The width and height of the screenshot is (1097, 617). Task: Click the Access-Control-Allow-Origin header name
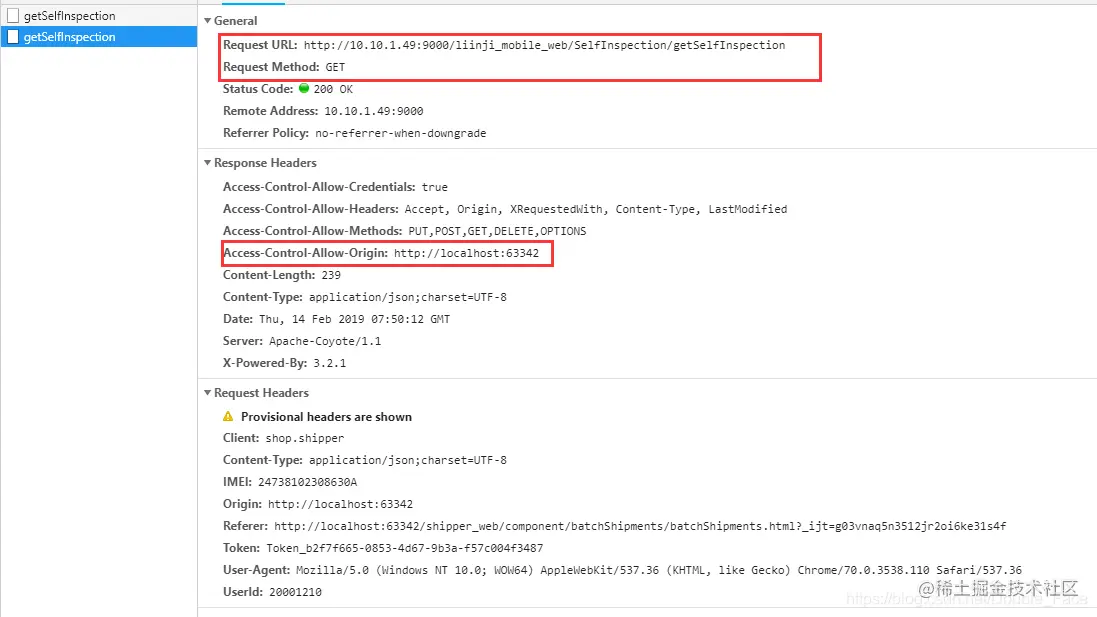click(x=305, y=253)
